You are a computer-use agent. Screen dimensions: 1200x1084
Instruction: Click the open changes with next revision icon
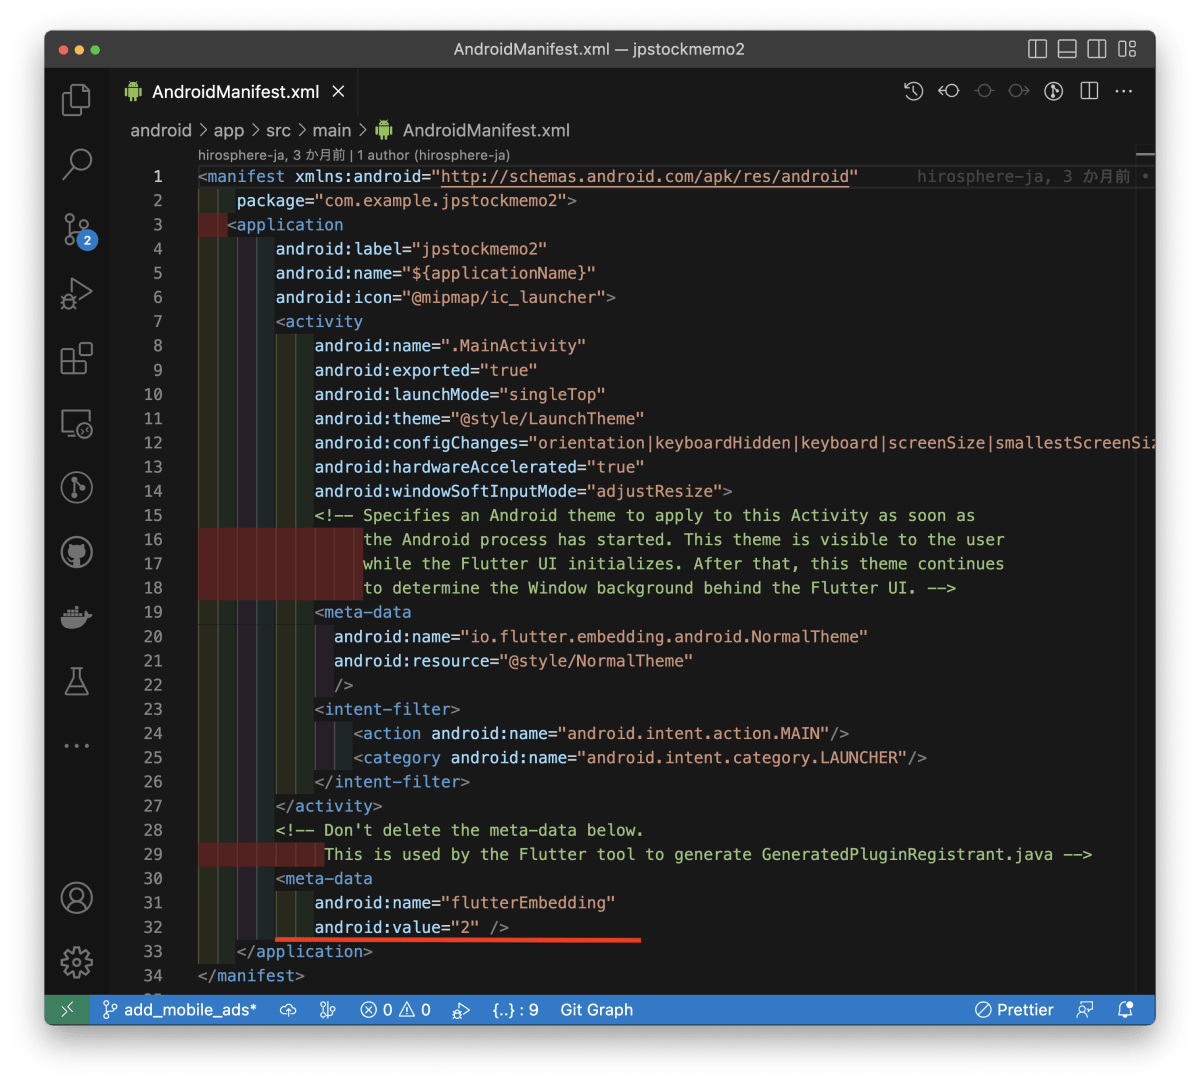coord(1019,91)
